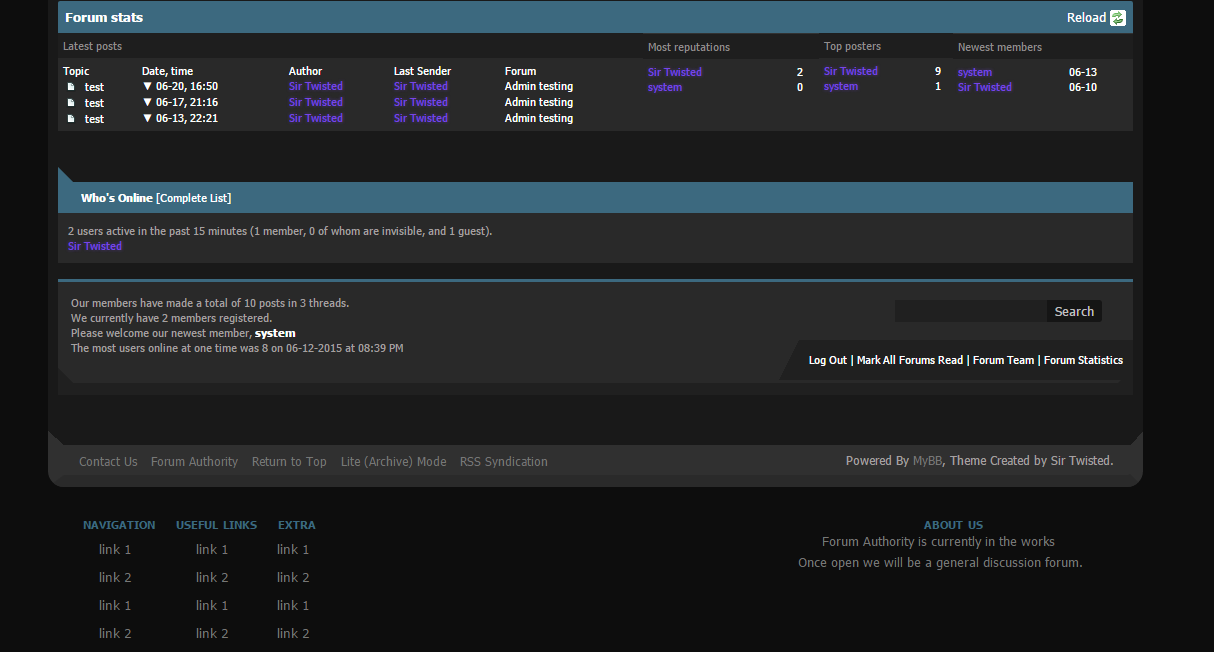Click the Reload link in Forum stats header
The image size is (1214, 652).
1086,18
